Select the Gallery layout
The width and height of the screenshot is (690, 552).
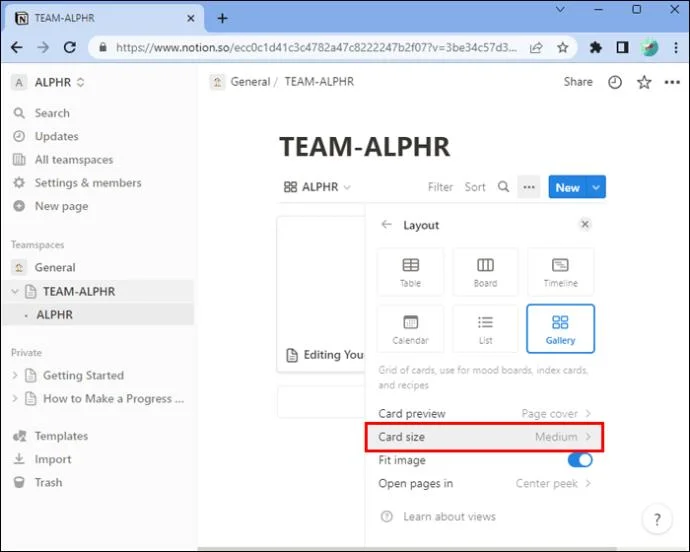click(560, 329)
